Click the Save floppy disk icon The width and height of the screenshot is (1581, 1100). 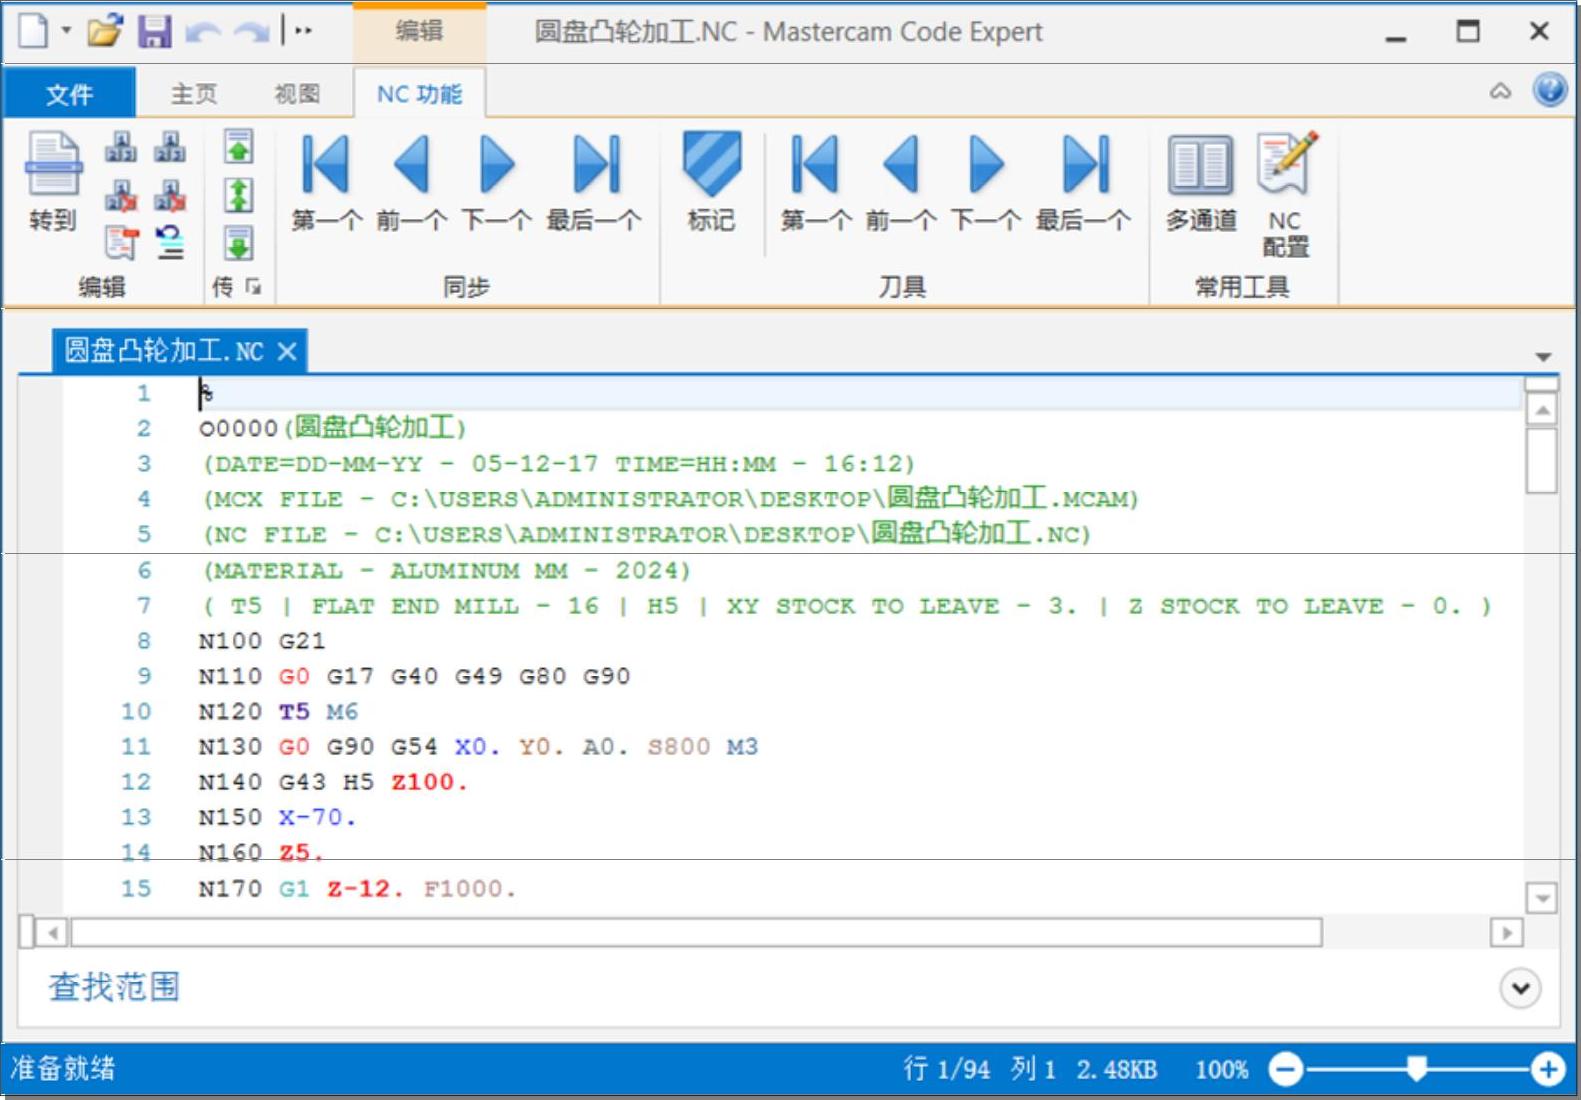coord(154,32)
